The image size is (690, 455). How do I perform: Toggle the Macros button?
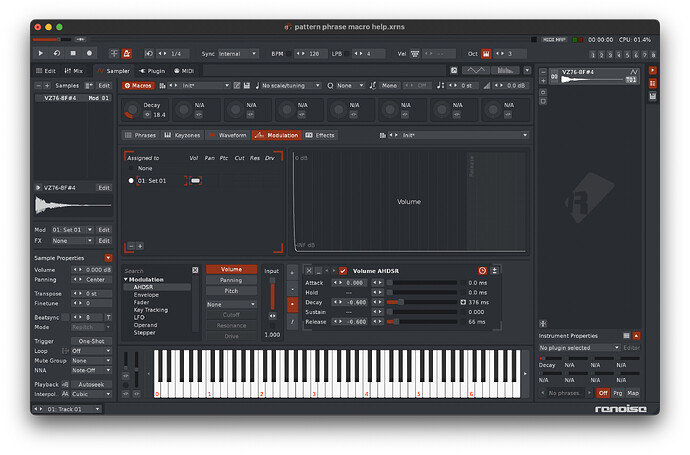138,85
